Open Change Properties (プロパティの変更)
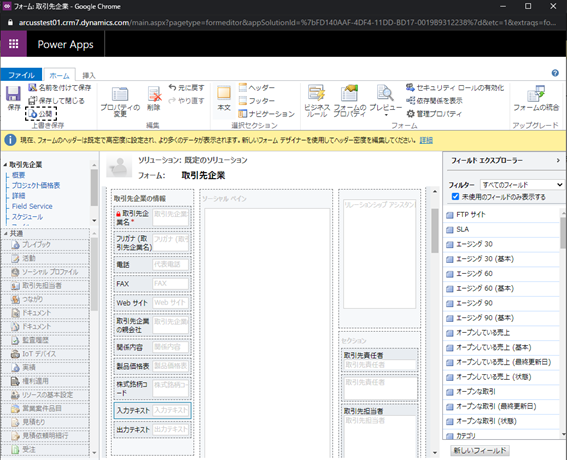 point(120,102)
